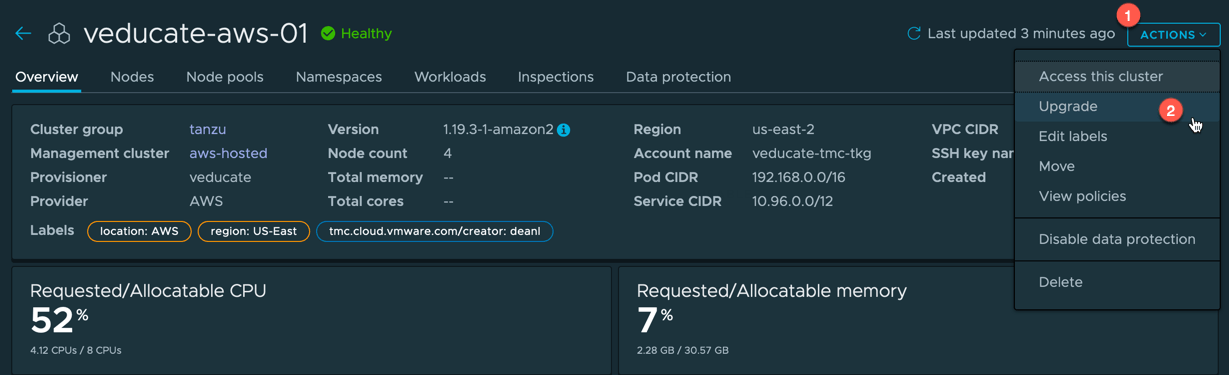
Task: Open the Namespaces tab
Action: [339, 77]
